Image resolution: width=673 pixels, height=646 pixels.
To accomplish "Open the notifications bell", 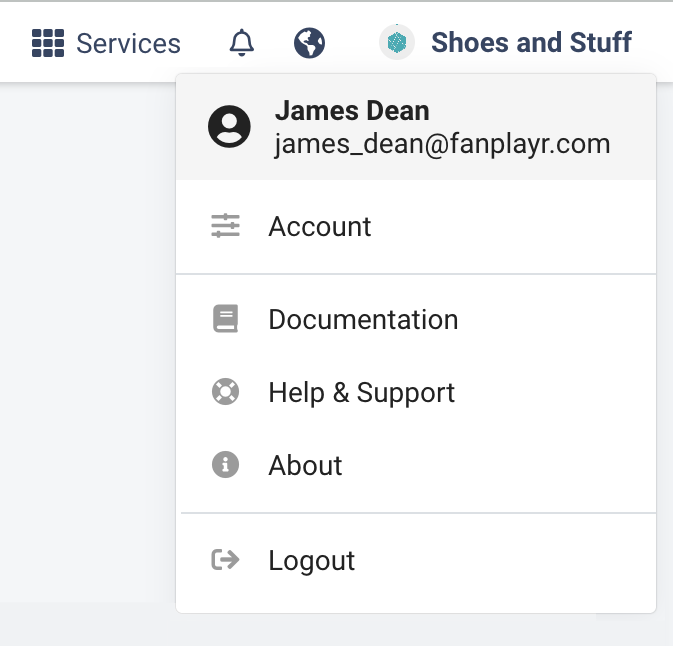I will tap(242, 42).
